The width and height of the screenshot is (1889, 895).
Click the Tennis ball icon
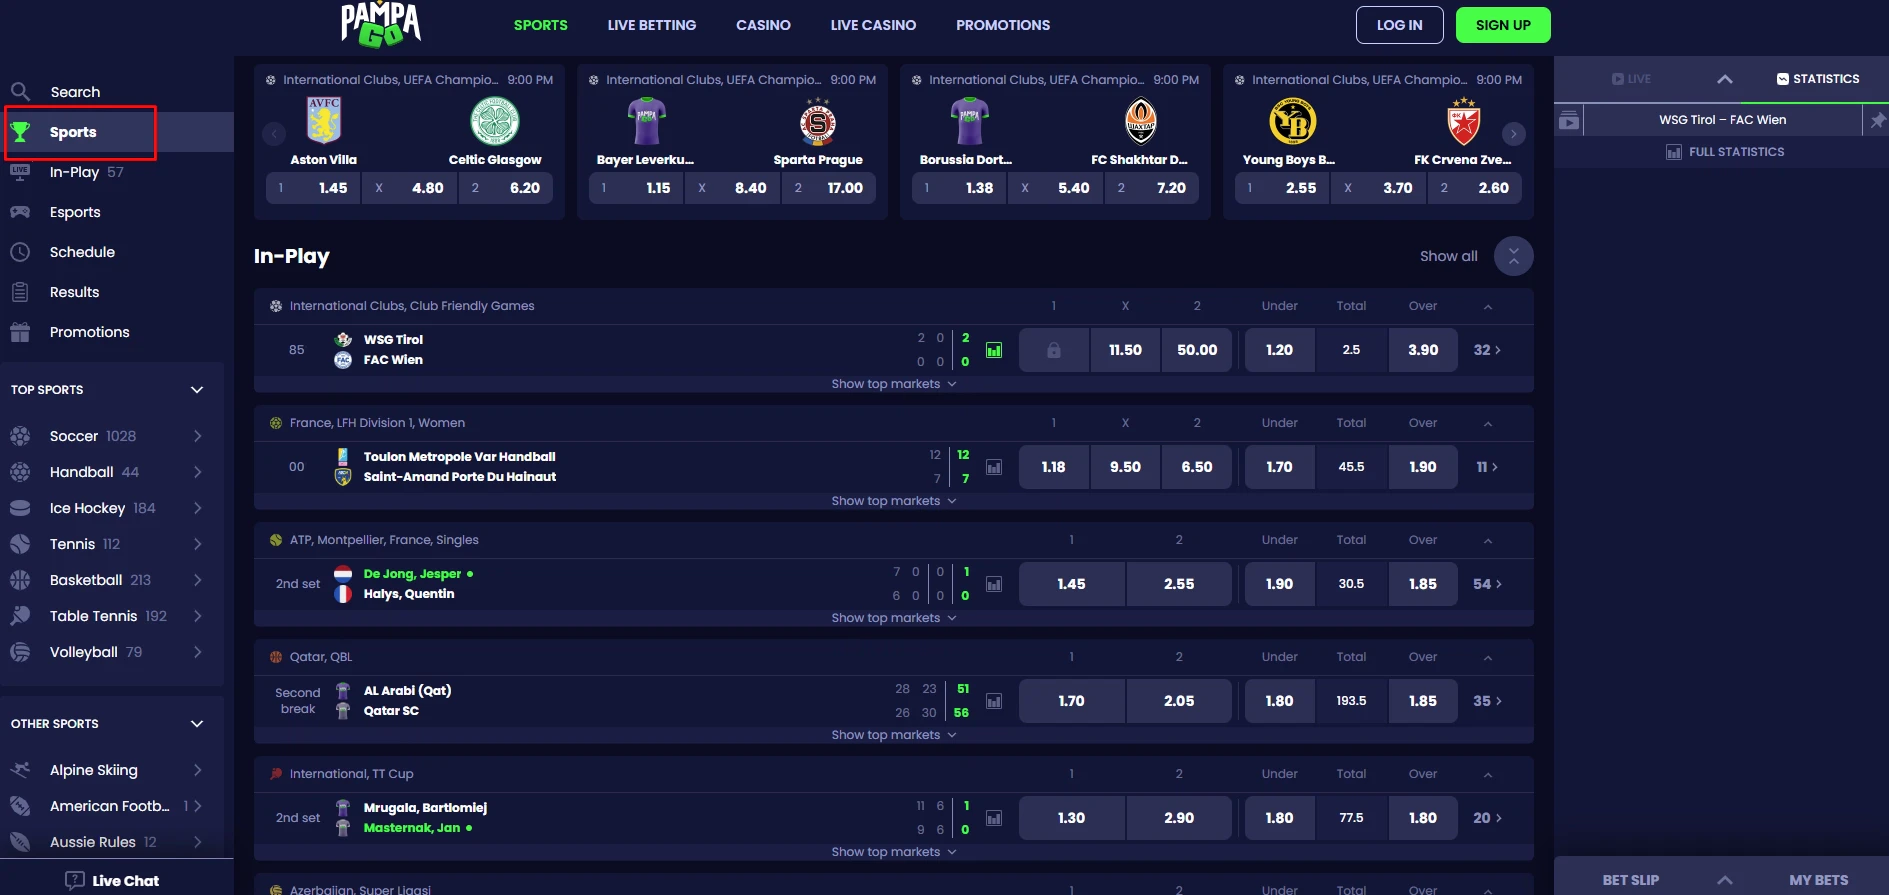pos(20,544)
